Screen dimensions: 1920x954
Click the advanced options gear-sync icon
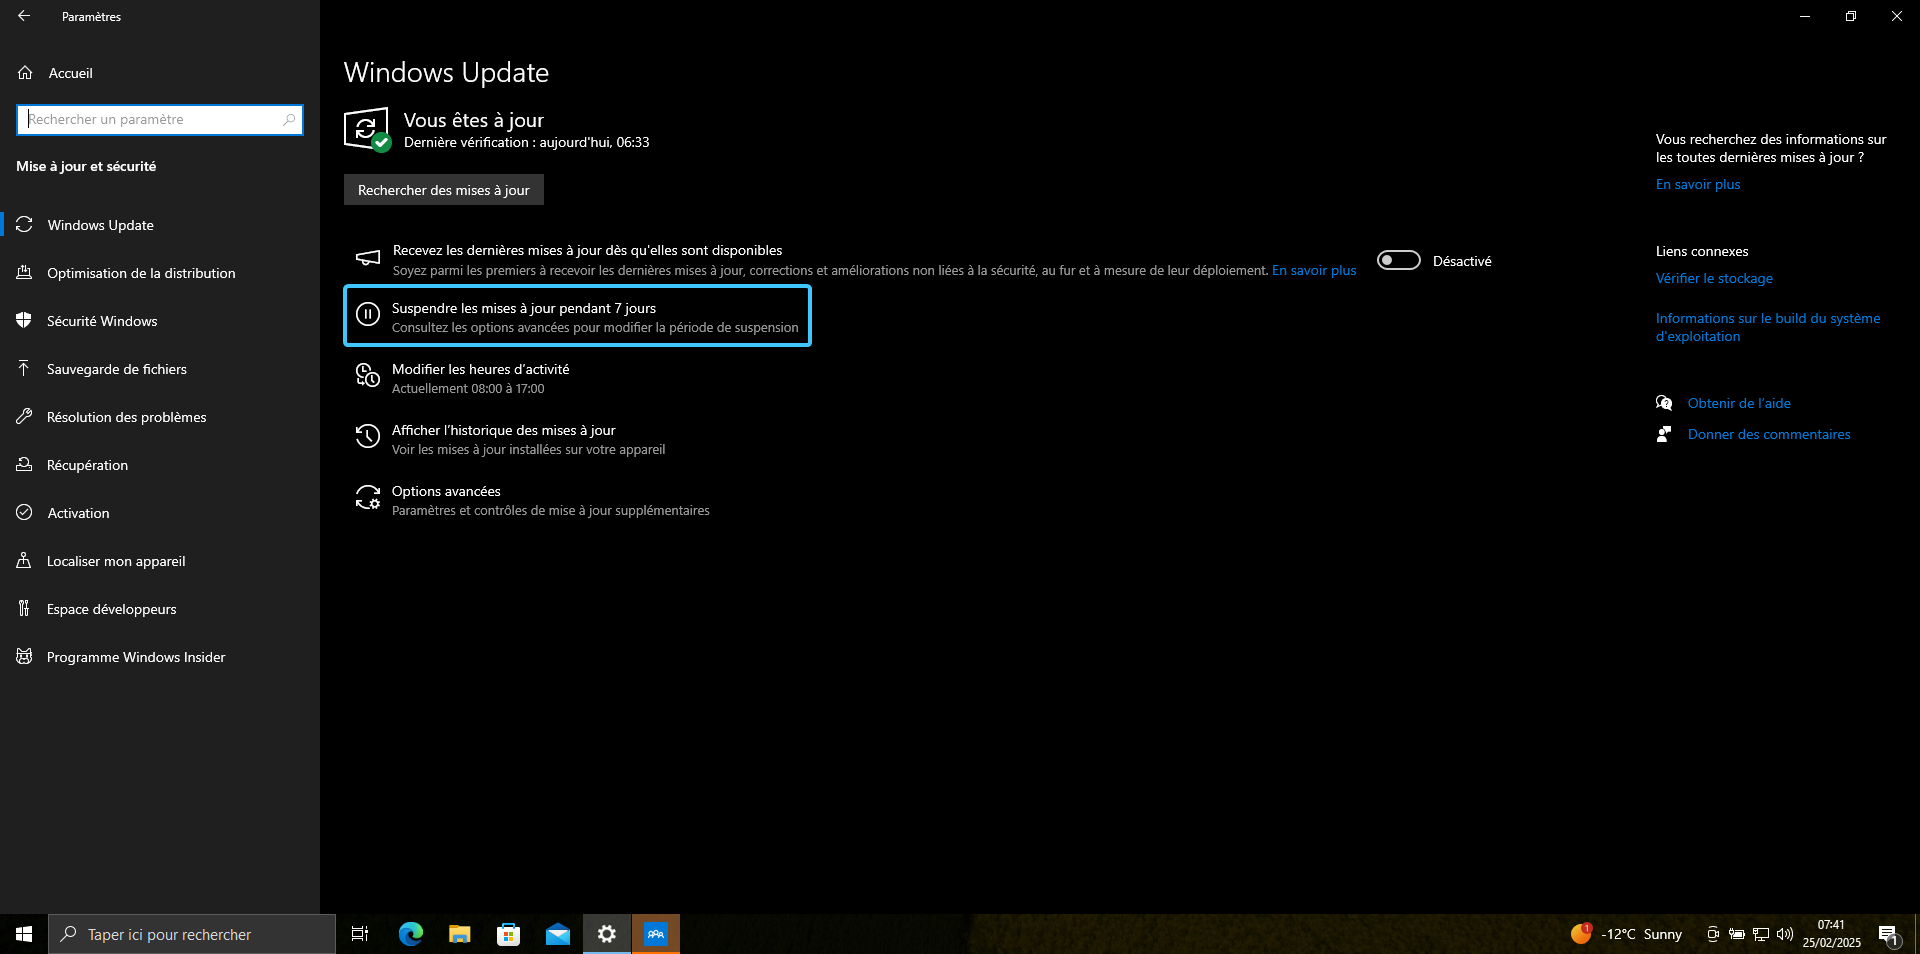click(368, 498)
